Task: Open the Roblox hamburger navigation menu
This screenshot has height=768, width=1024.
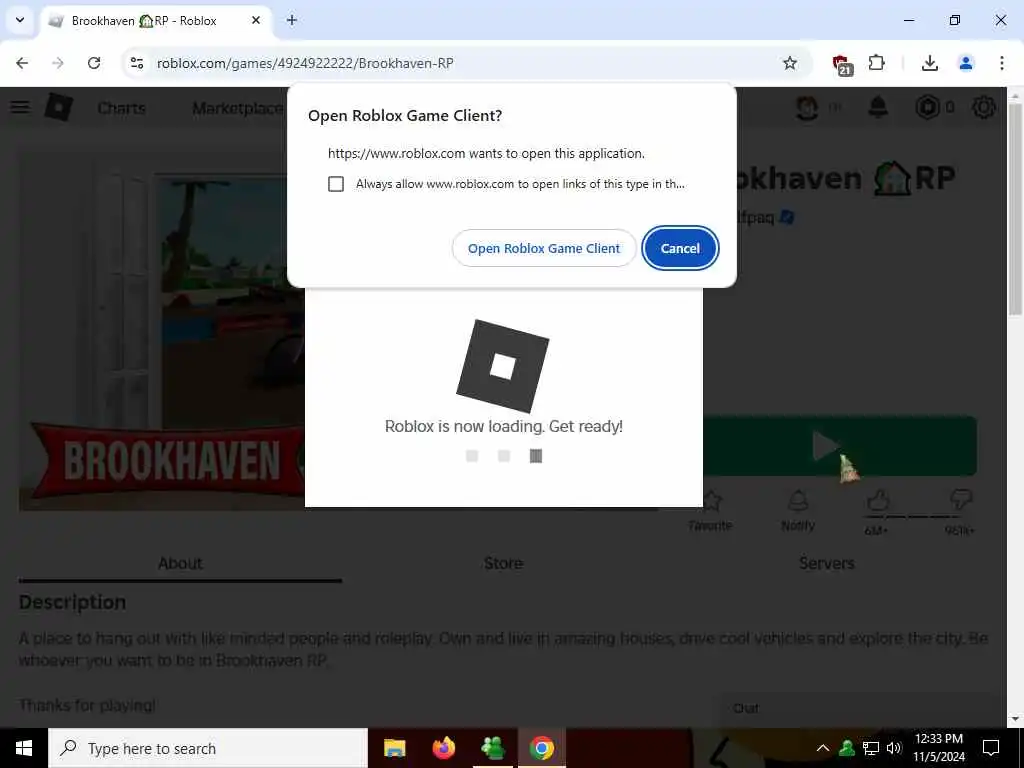Action: click(20, 106)
